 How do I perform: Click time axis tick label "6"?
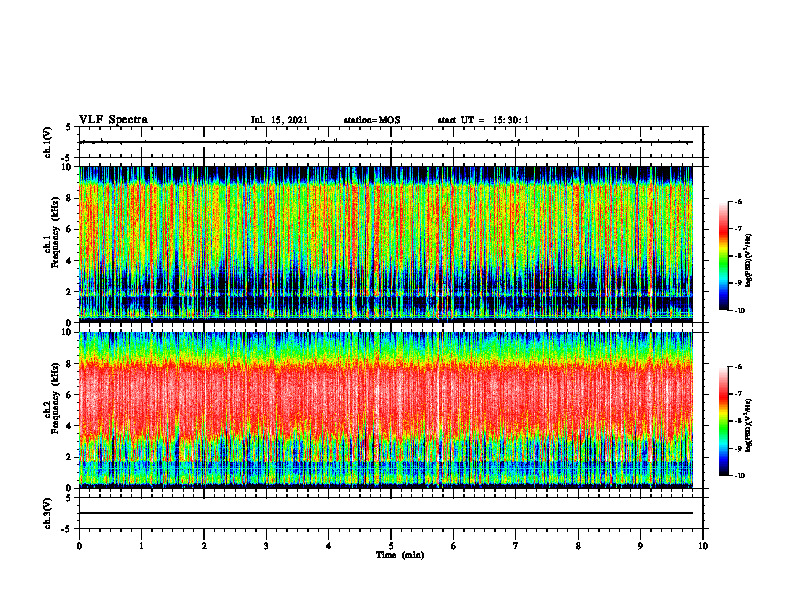click(x=454, y=546)
